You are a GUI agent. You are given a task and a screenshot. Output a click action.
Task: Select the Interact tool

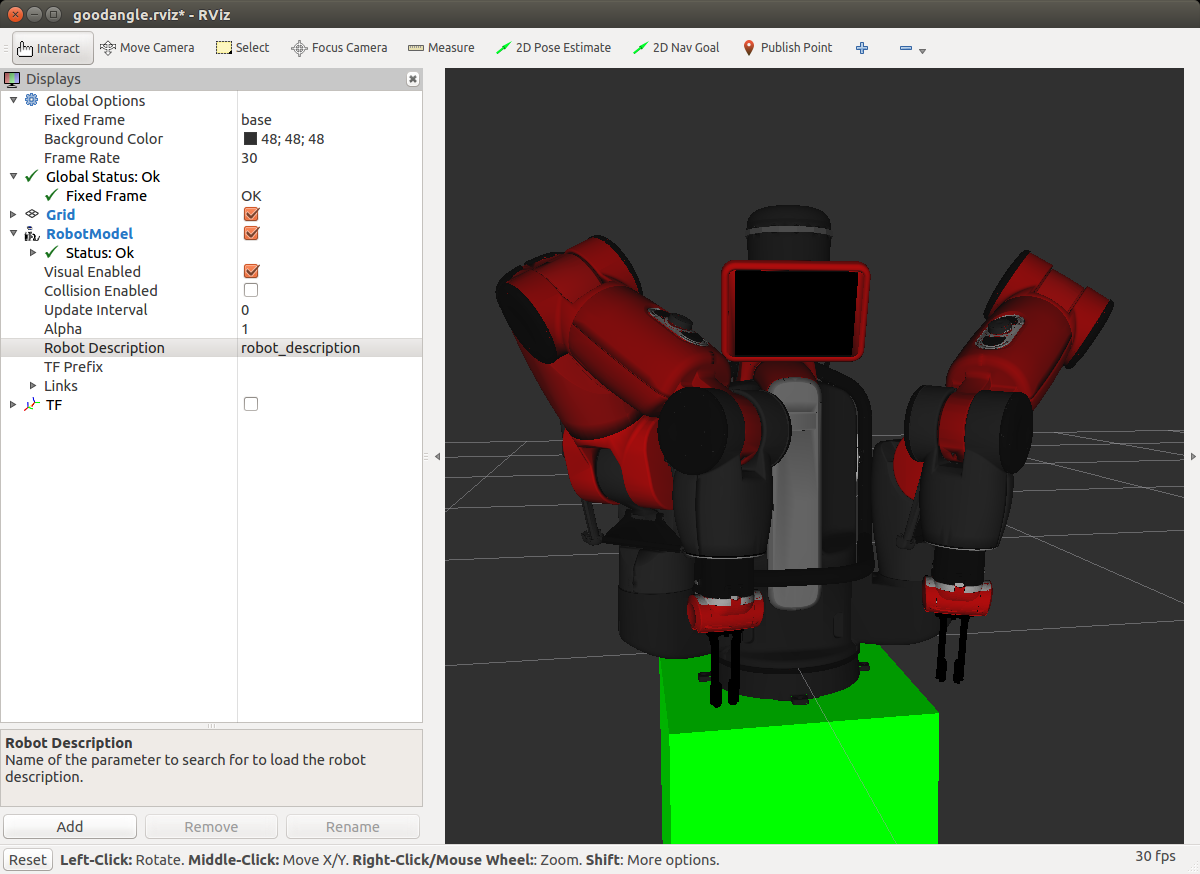[x=53, y=48]
